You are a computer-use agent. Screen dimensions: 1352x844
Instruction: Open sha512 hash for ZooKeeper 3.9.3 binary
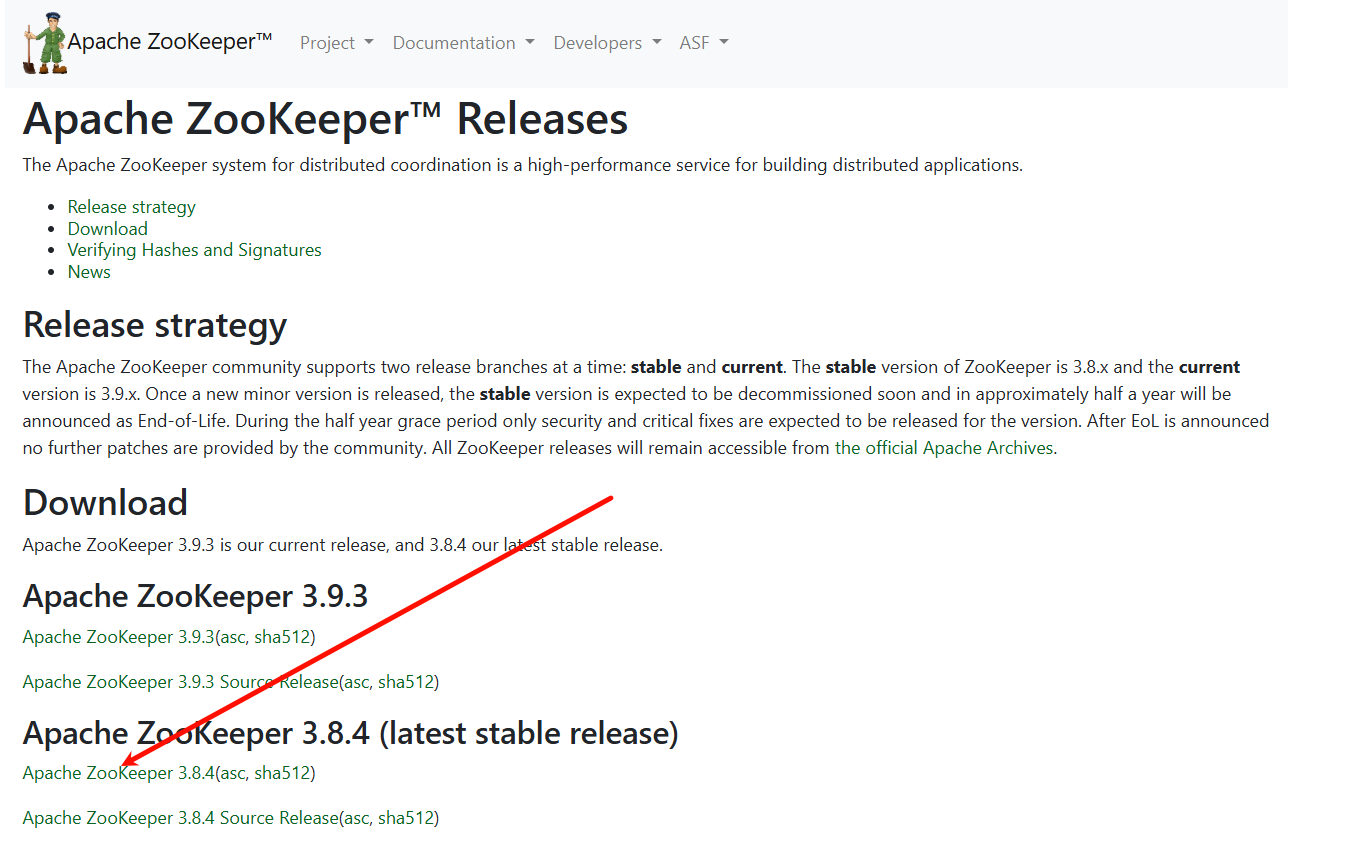point(282,637)
